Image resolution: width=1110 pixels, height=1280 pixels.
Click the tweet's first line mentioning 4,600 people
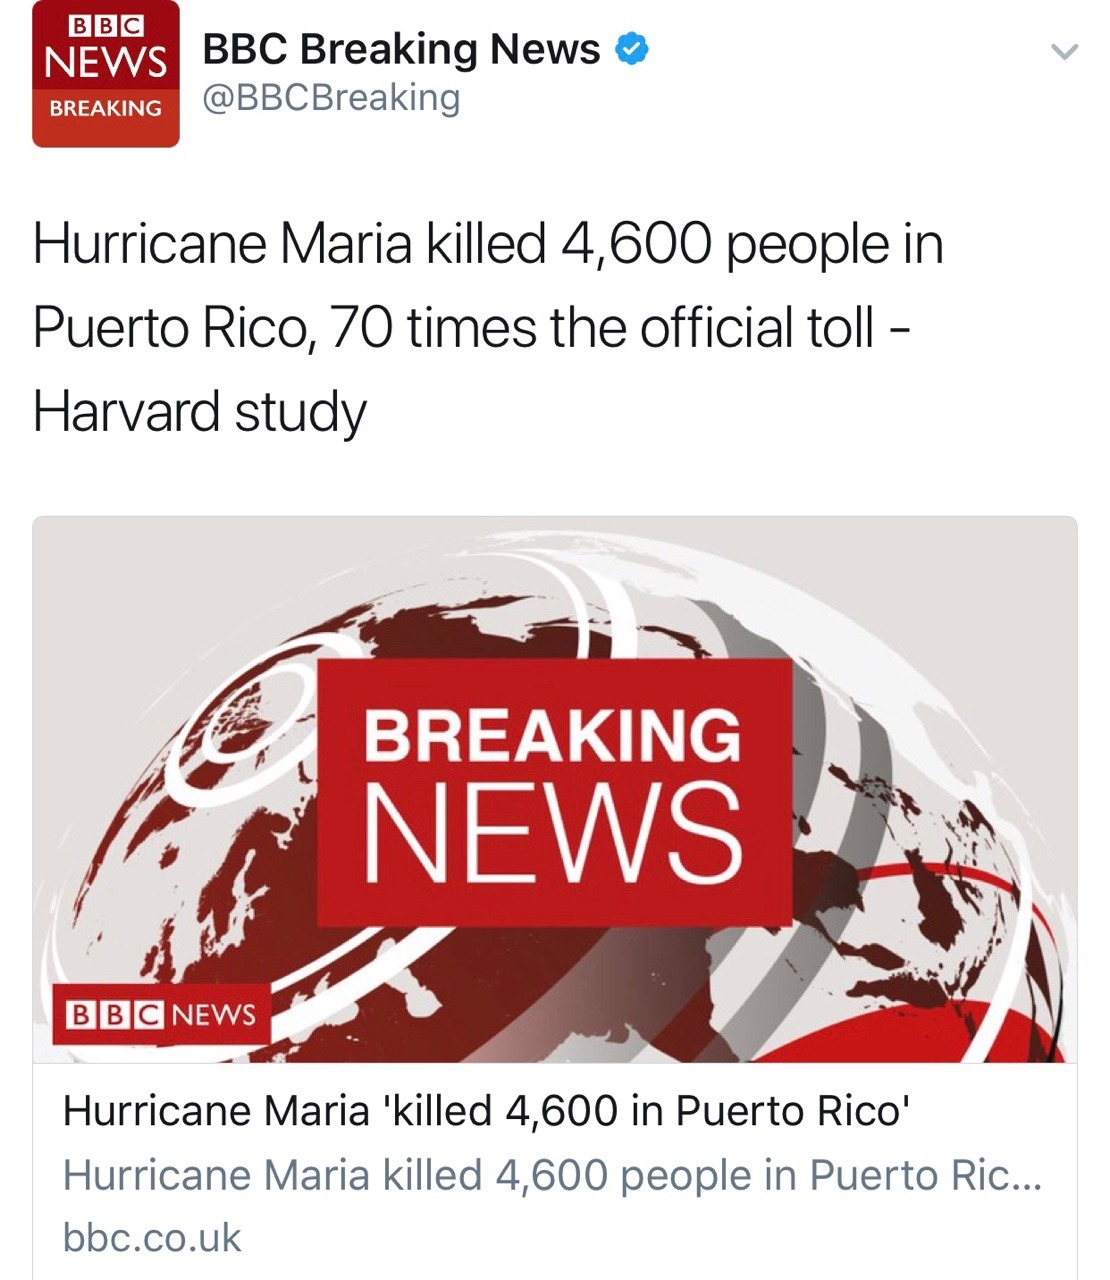tap(488, 244)
